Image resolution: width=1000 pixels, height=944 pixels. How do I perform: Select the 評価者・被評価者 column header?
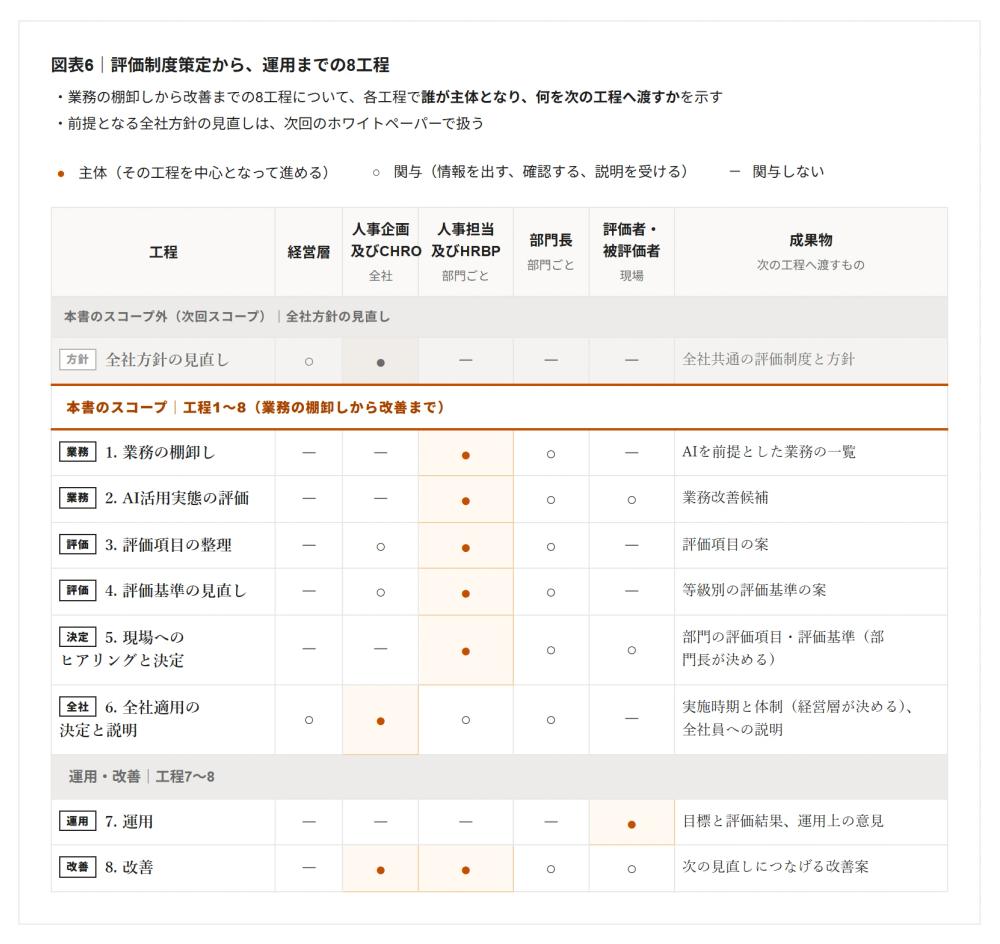[x=631, y=252]
